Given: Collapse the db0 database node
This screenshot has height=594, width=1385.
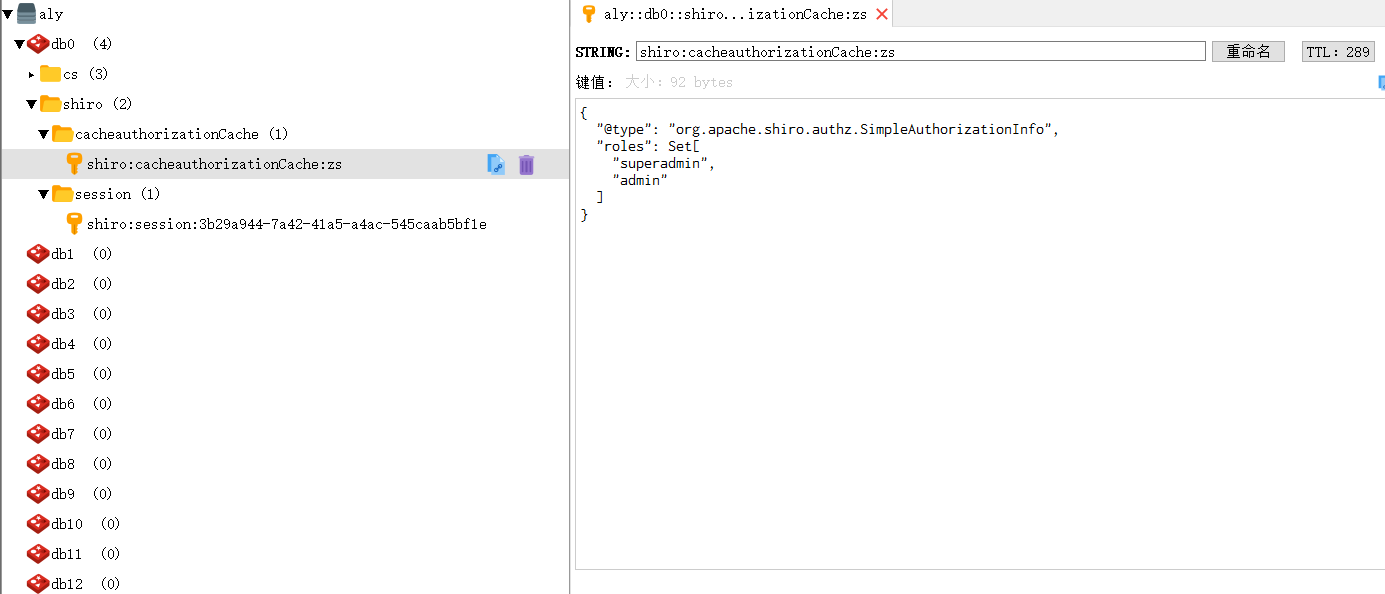Looking at the screenshot, I should [19, 43].
